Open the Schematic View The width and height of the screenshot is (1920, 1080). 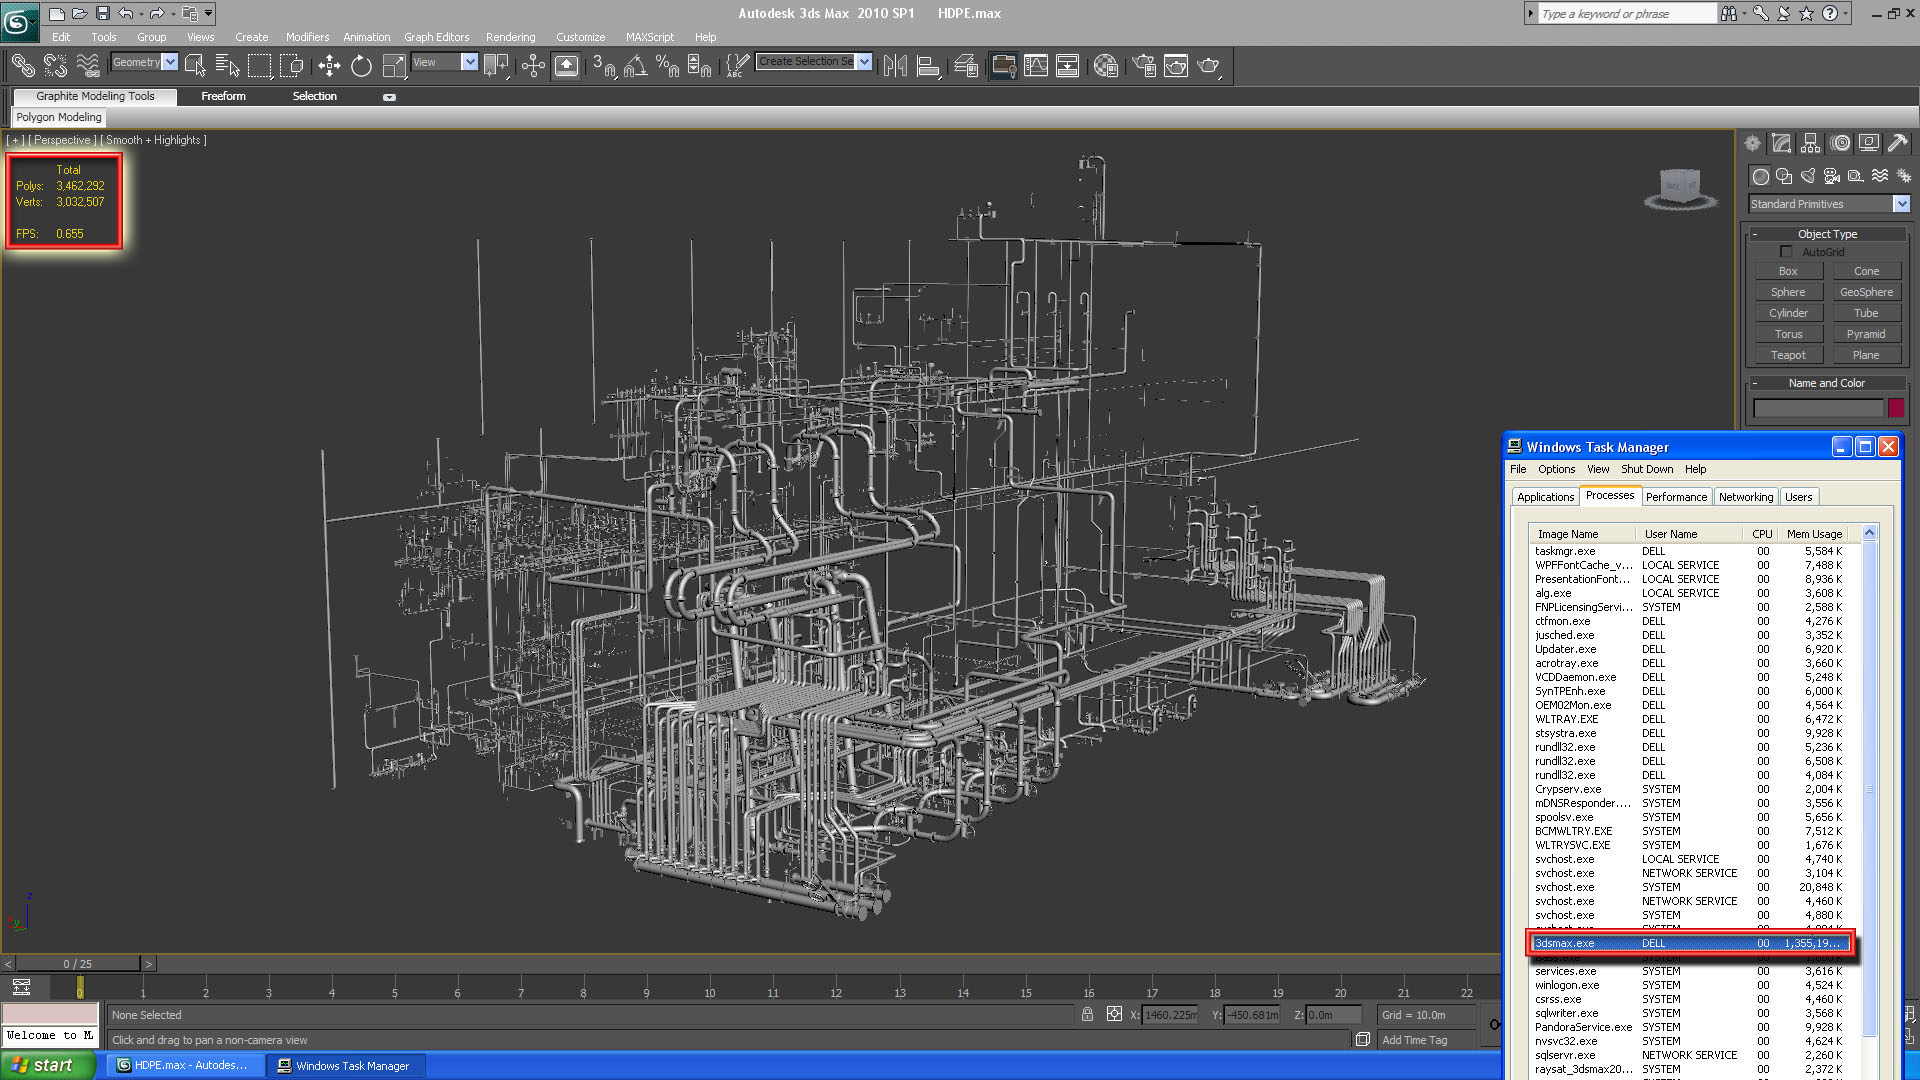[1067, 66]
